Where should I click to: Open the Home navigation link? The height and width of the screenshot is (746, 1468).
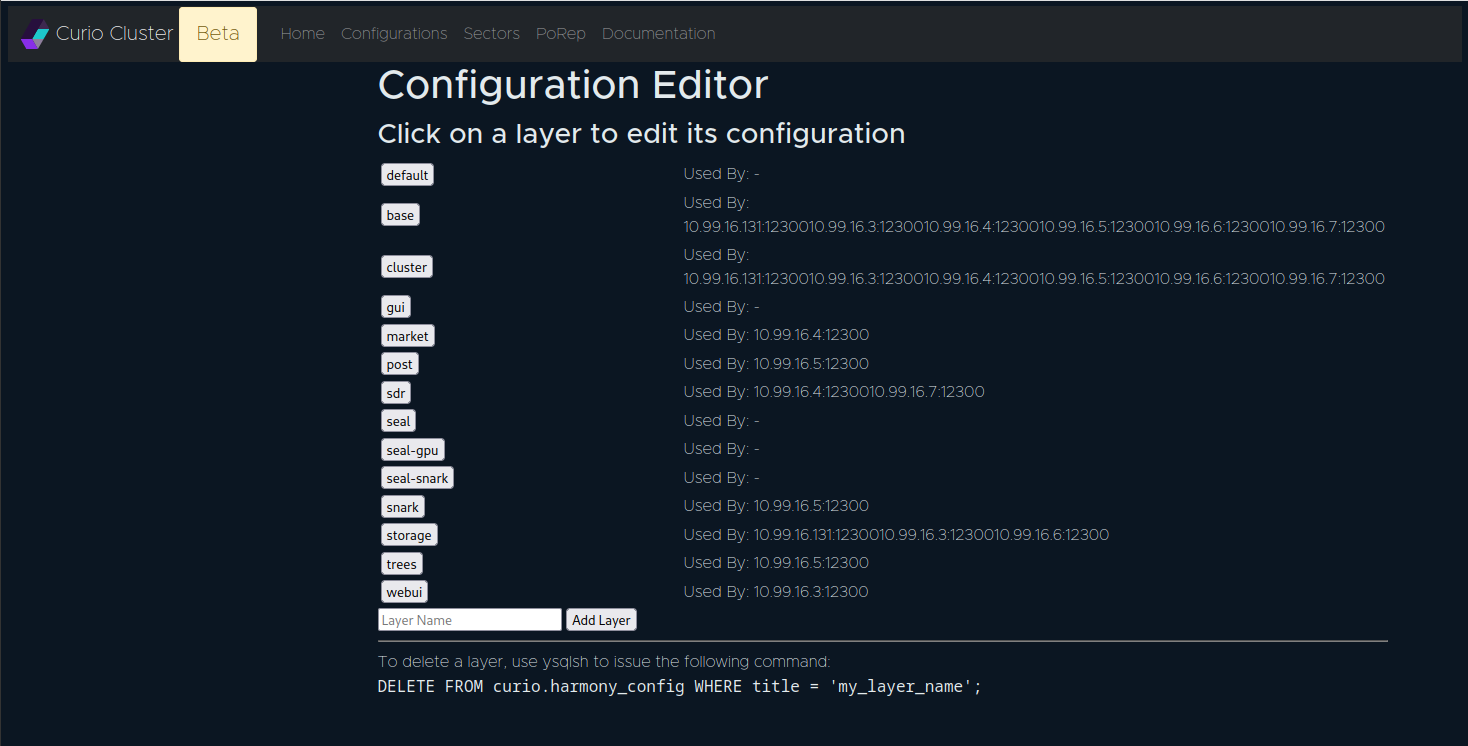tap(302, 34)
